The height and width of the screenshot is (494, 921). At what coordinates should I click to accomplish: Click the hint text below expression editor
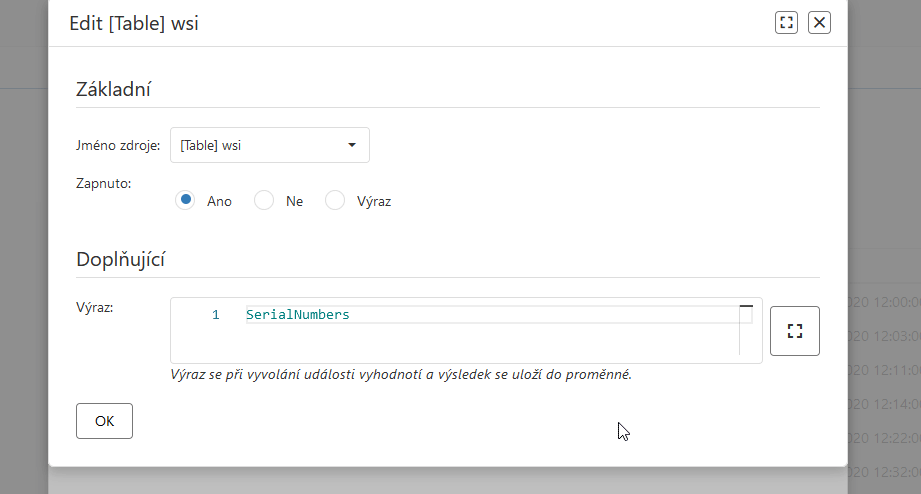(401, 375)
